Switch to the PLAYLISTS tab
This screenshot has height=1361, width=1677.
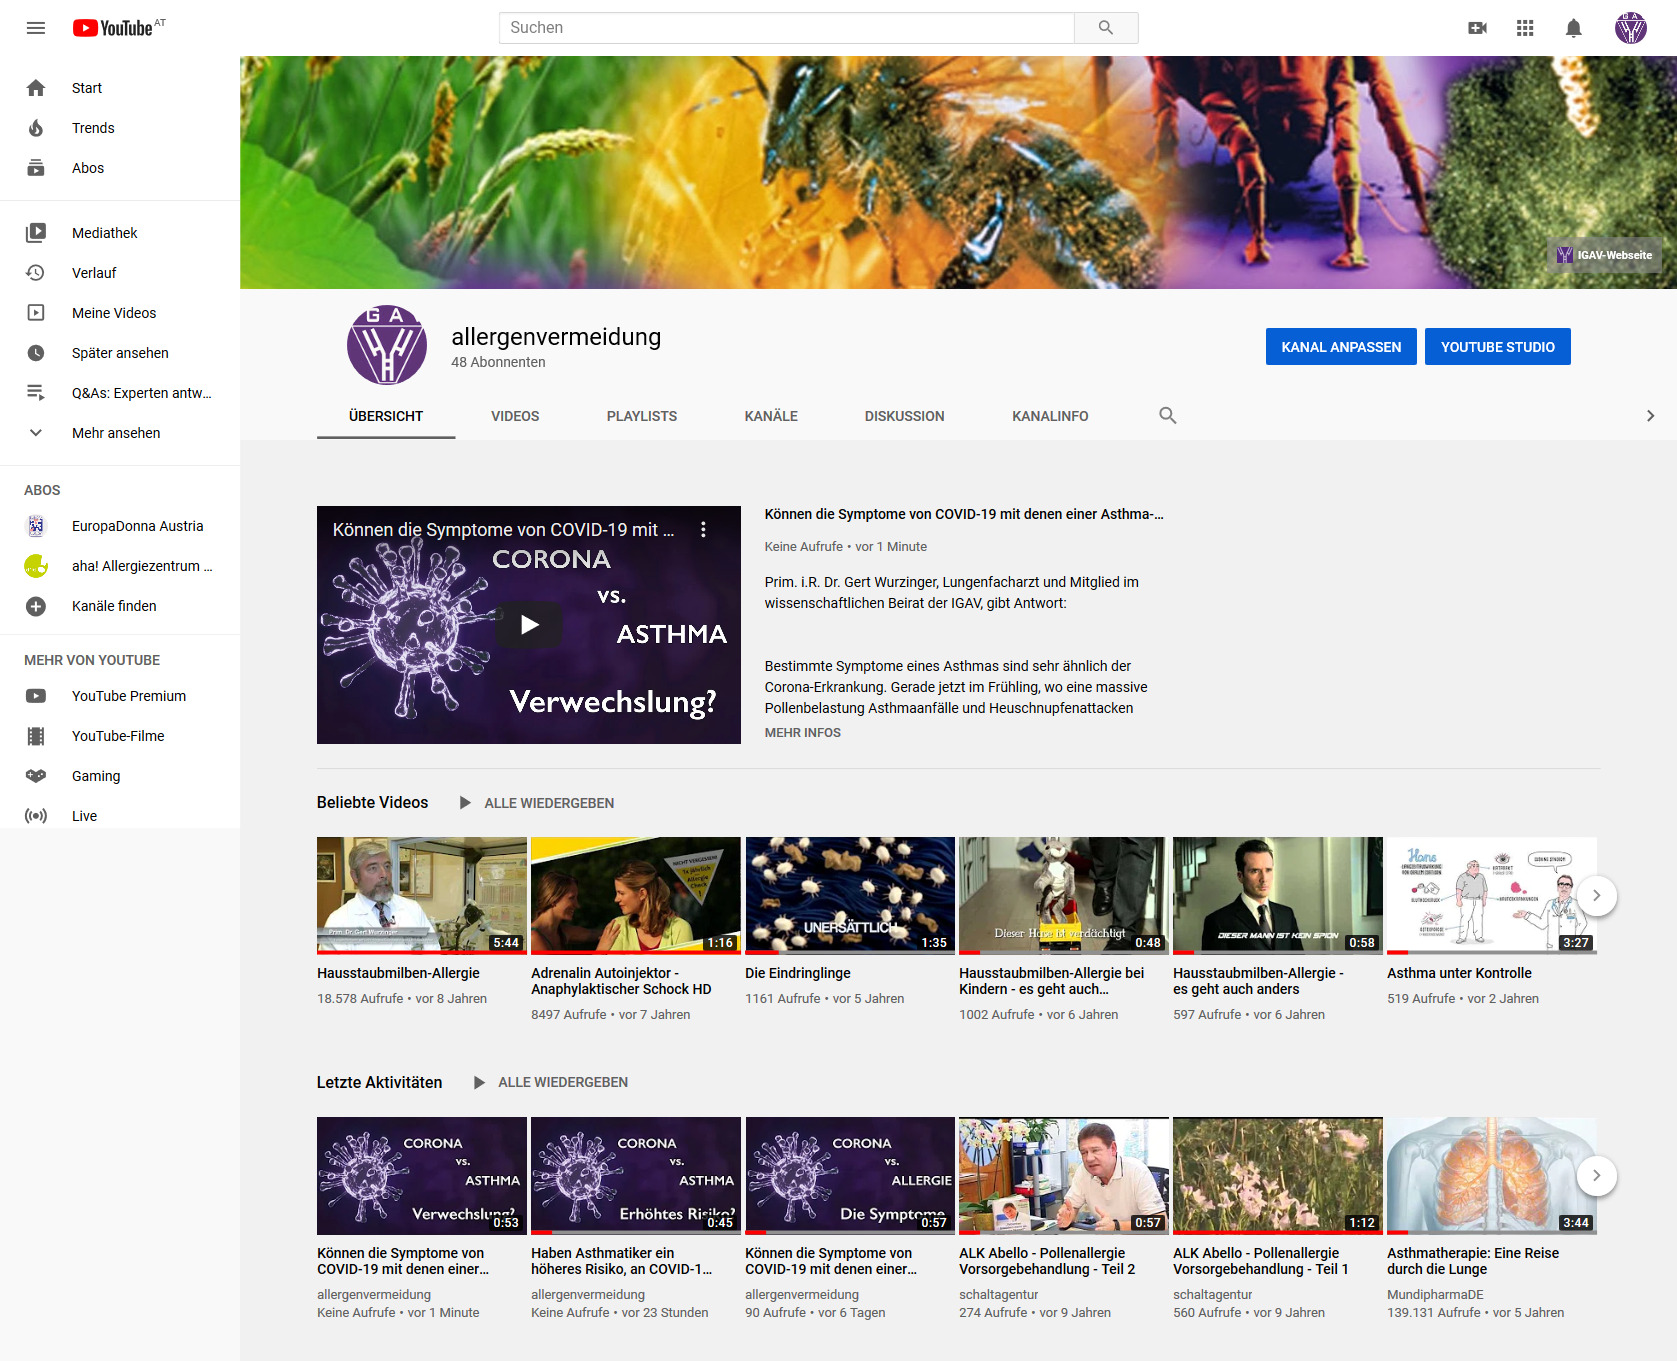(x=642, y=416)
